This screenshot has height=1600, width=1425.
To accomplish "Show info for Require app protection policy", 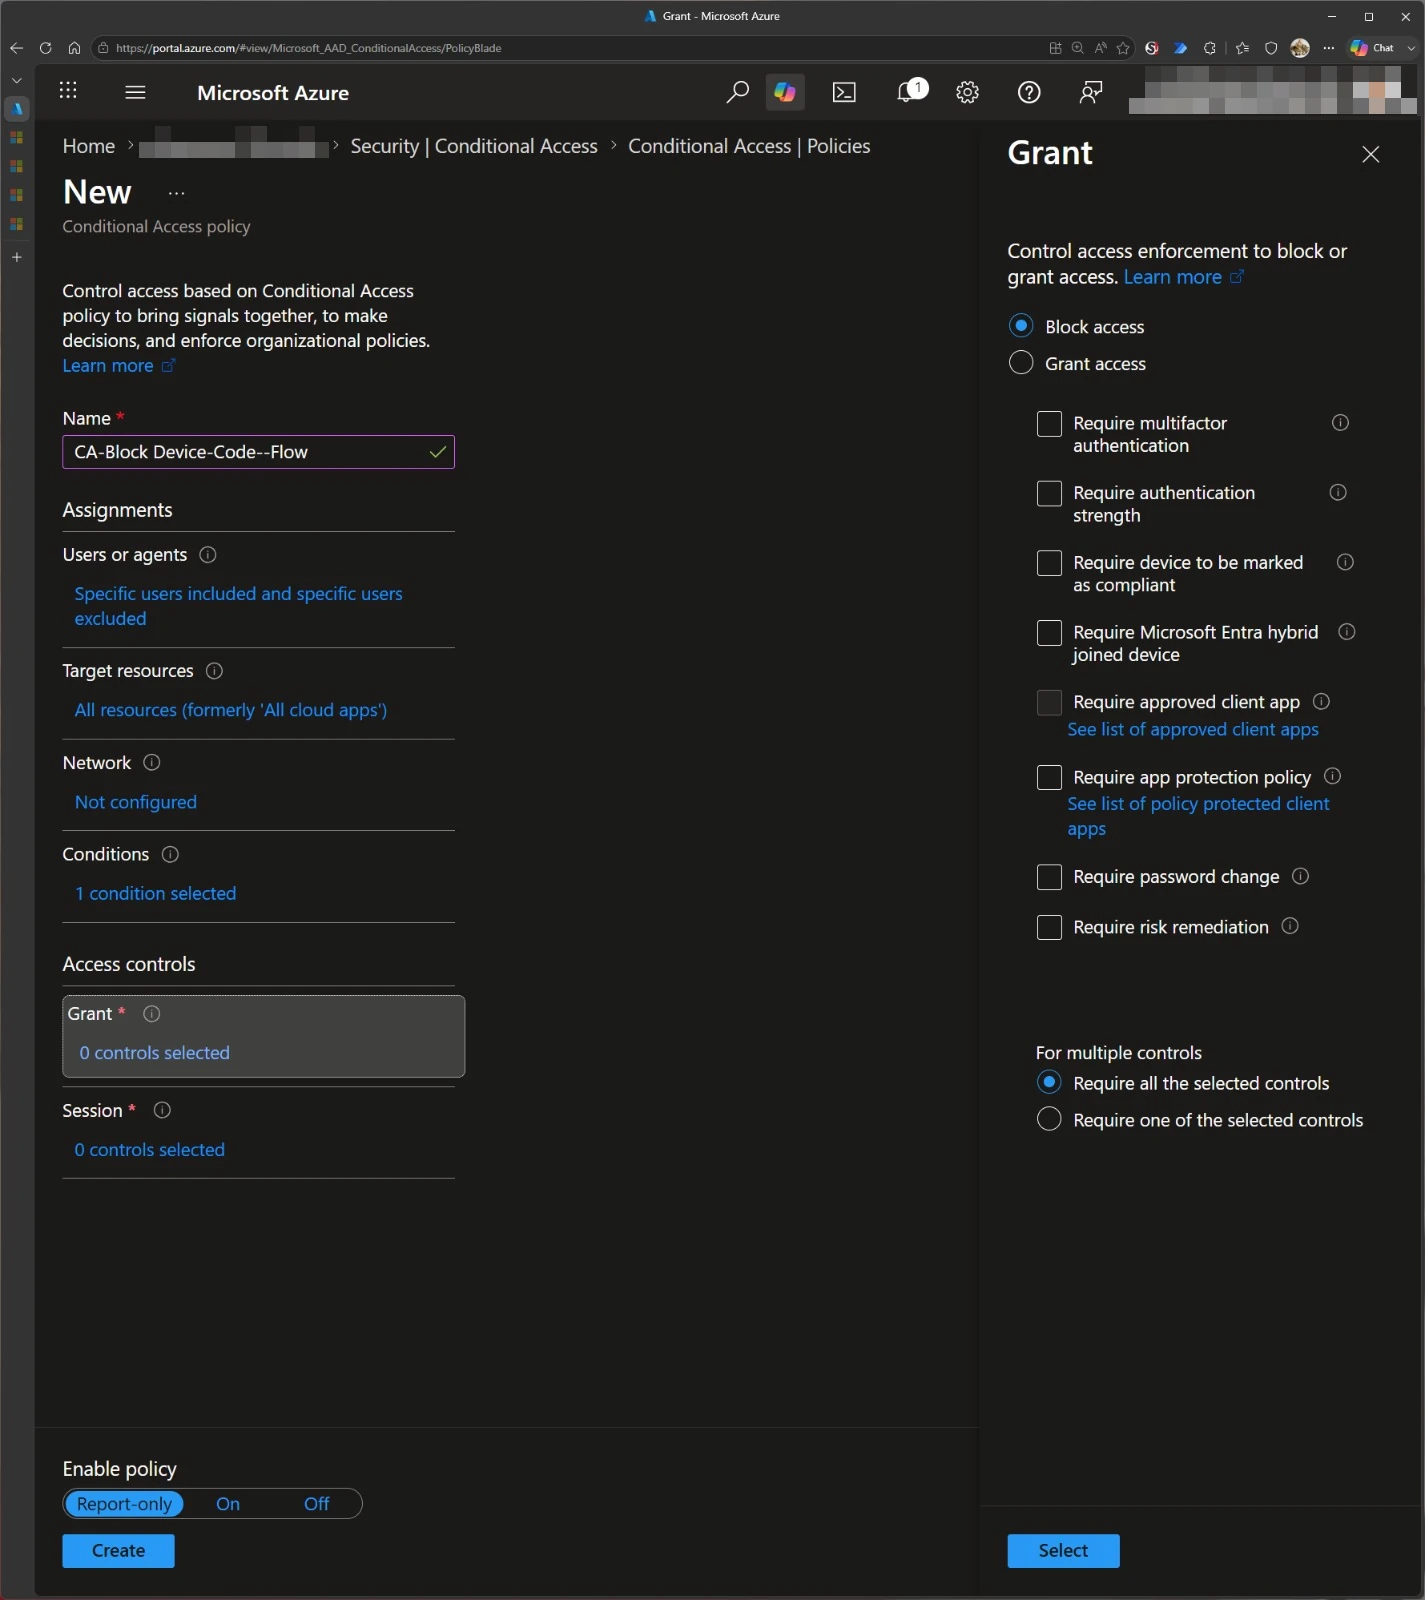I will (1332, 777).
